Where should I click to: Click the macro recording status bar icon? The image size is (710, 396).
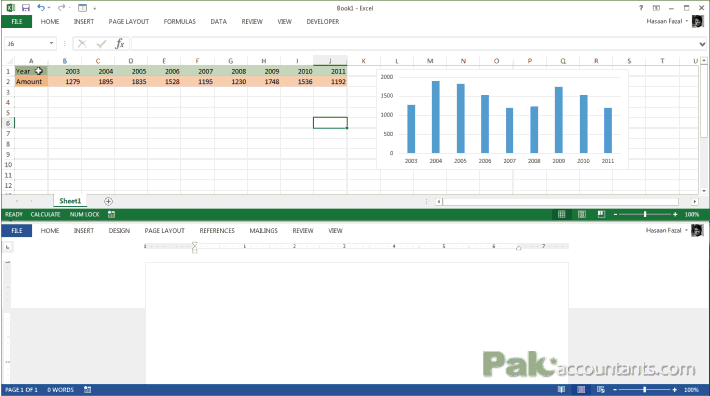coord(111,215)
